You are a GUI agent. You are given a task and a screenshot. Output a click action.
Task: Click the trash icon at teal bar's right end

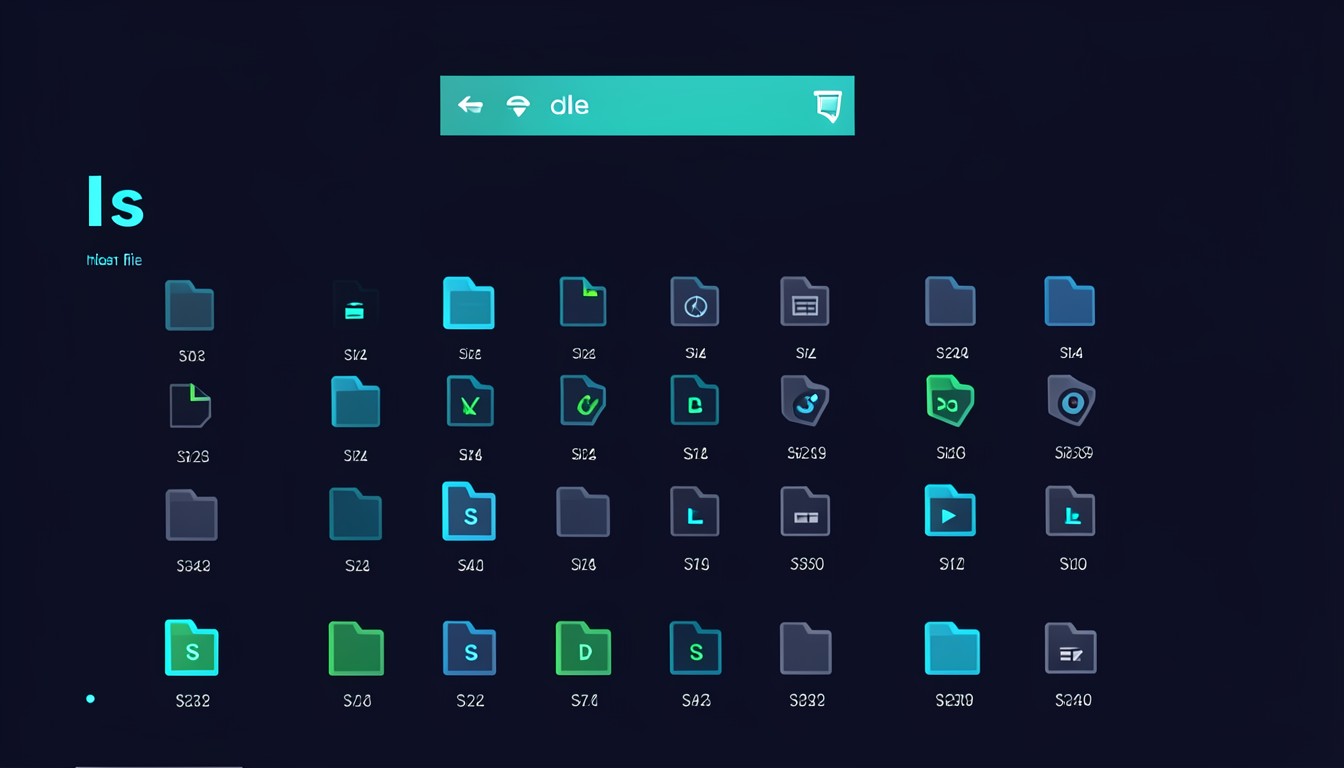(828, 106)
